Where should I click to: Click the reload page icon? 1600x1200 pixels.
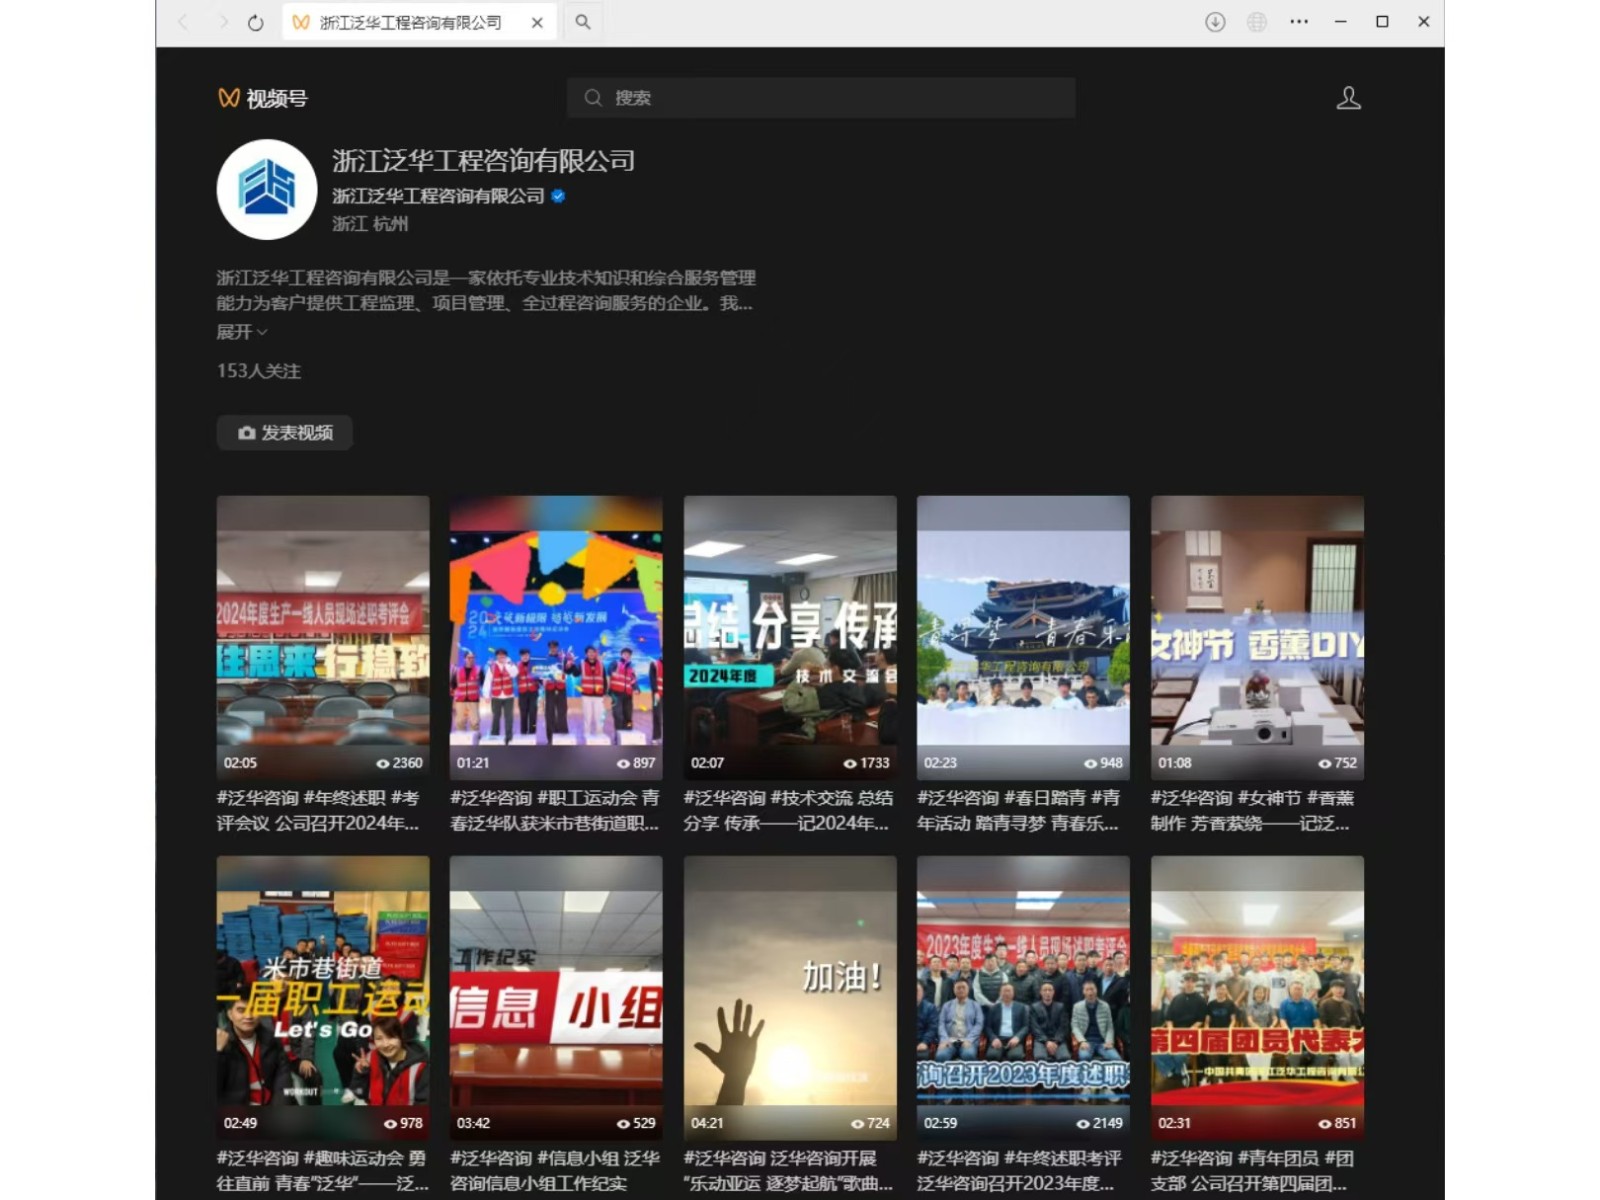click(256, 22)
